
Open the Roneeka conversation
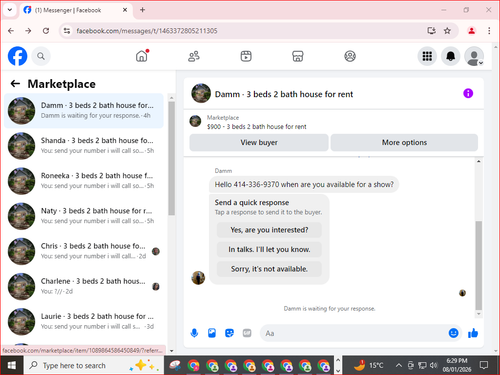tap(84, 181)
